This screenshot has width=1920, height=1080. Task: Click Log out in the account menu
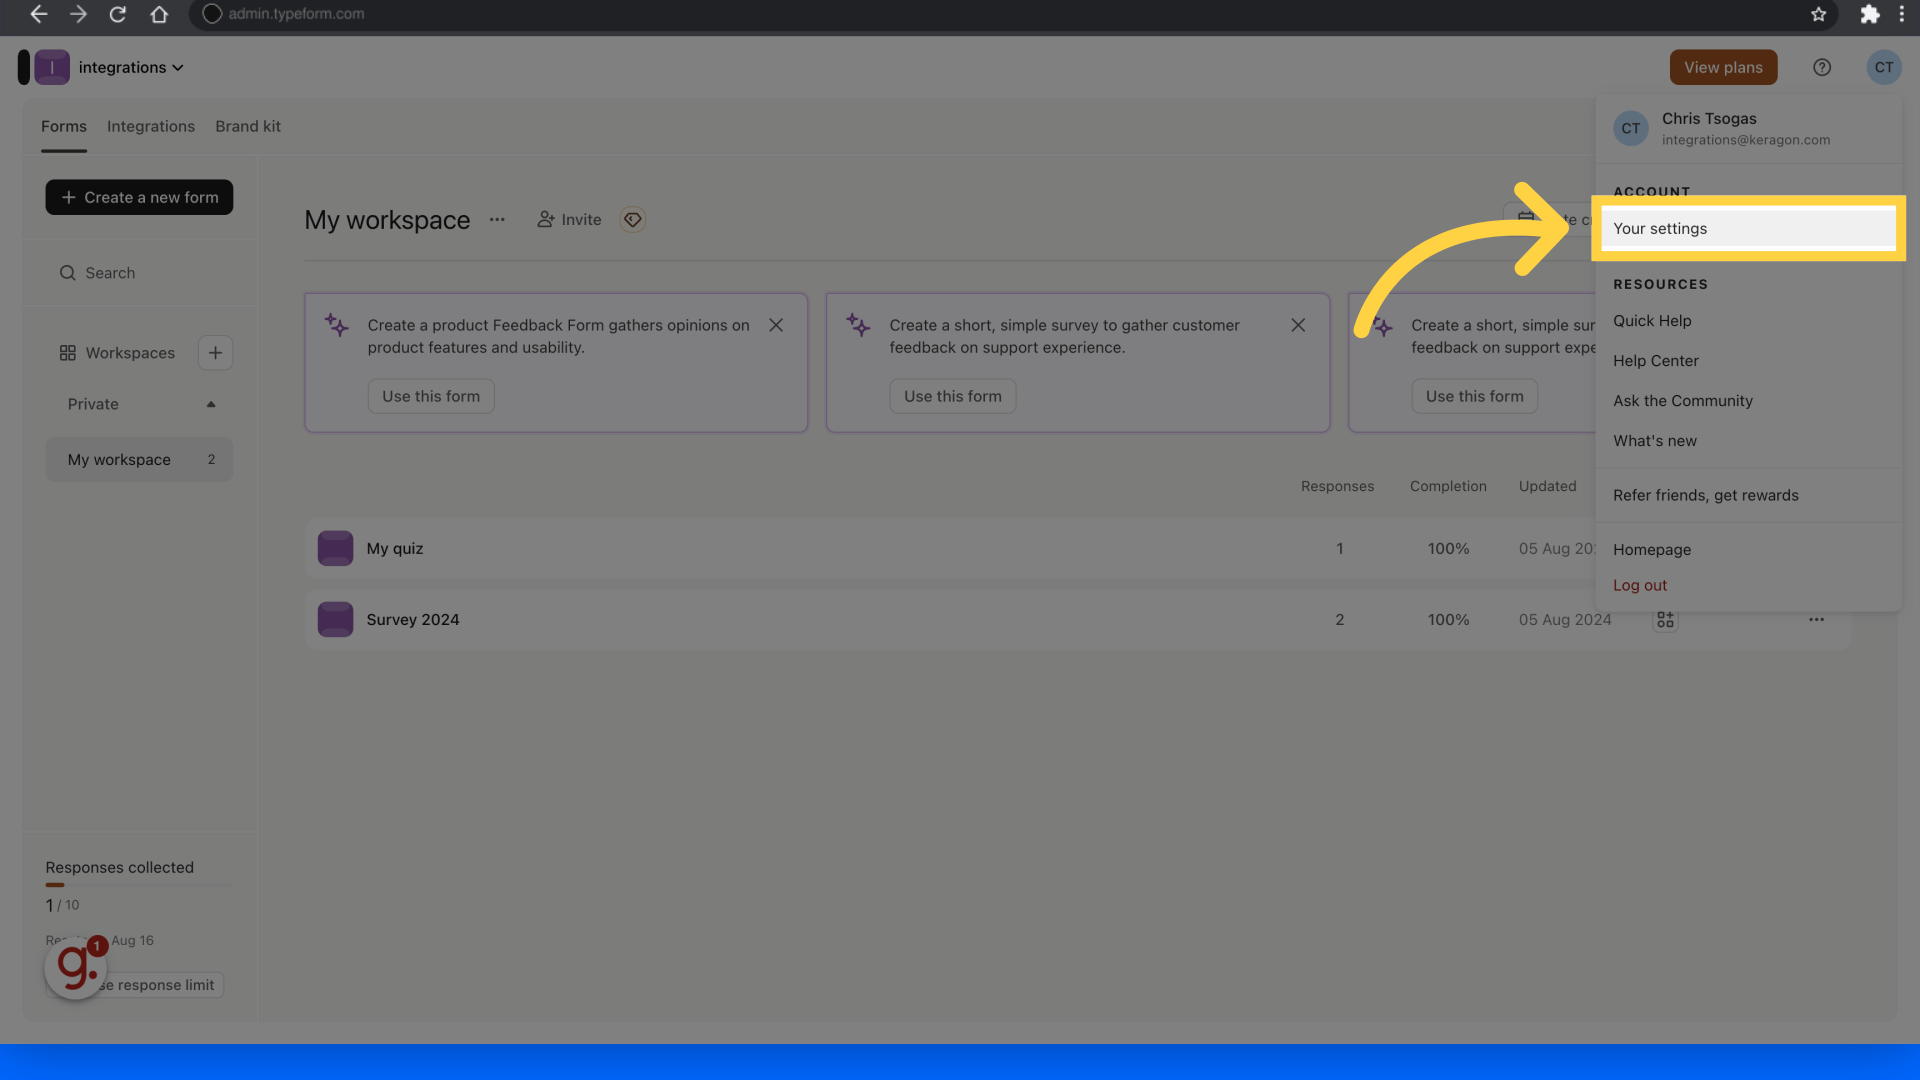(1639, 585)
